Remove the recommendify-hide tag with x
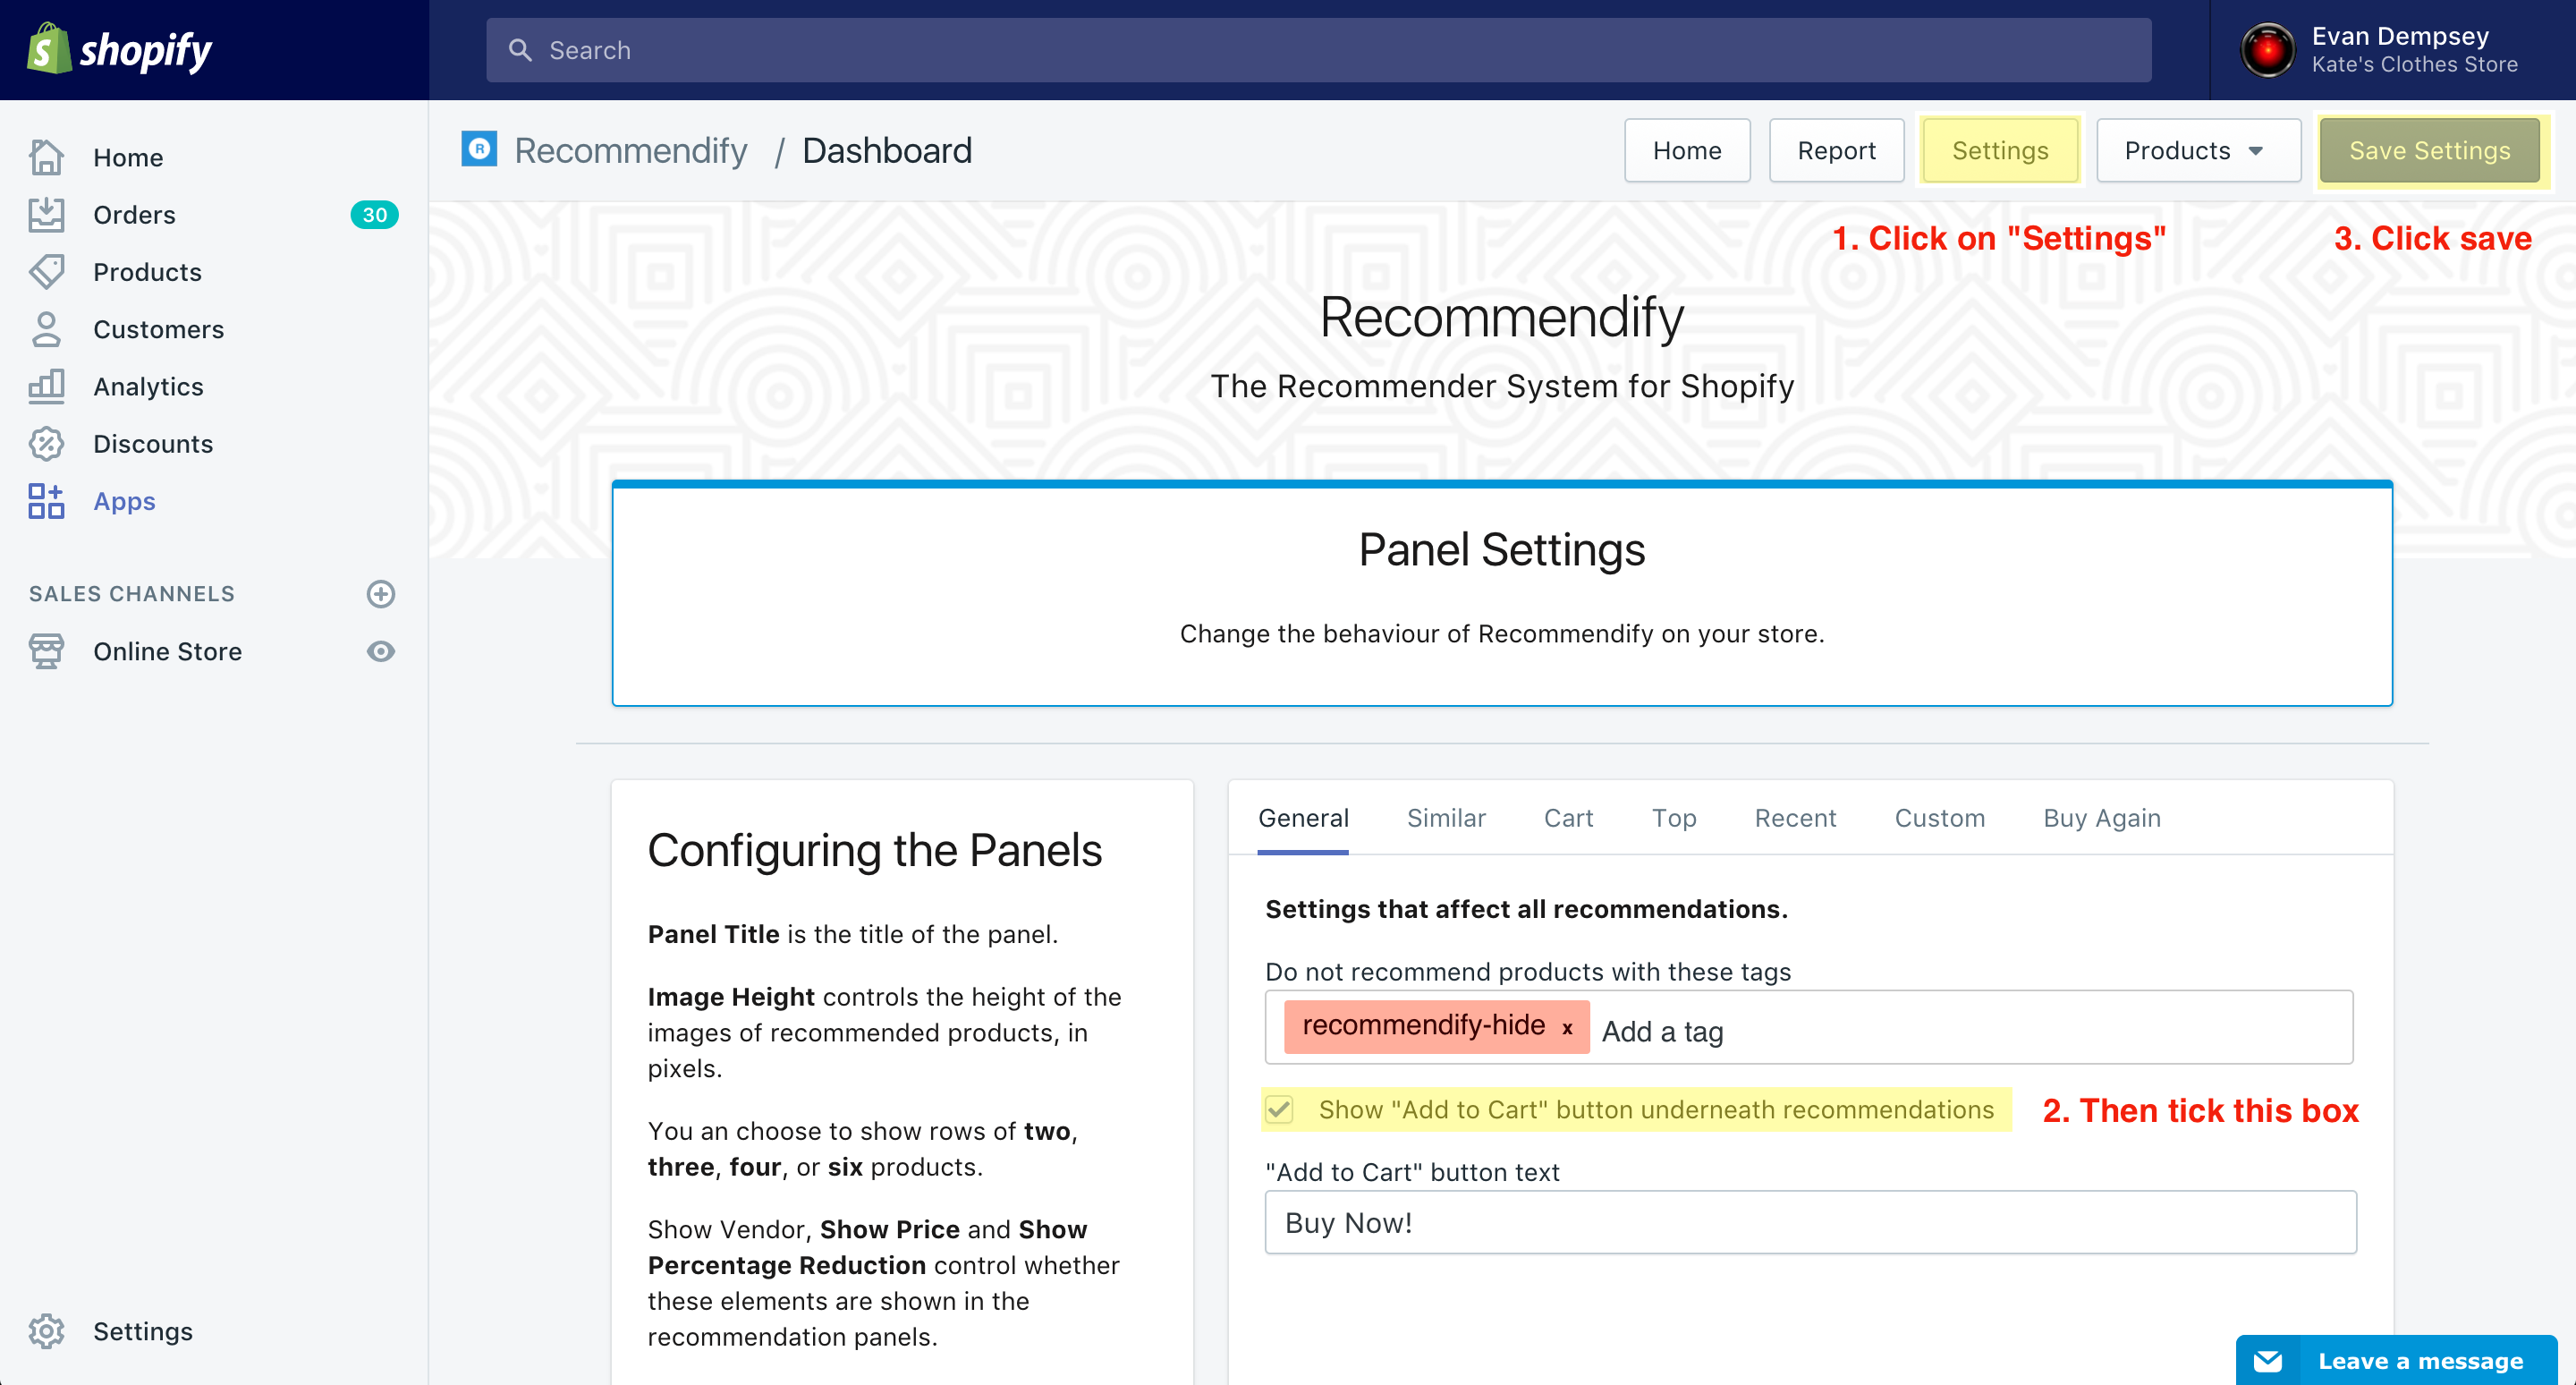The image size is (2576, 1385). [1567, 1028]
